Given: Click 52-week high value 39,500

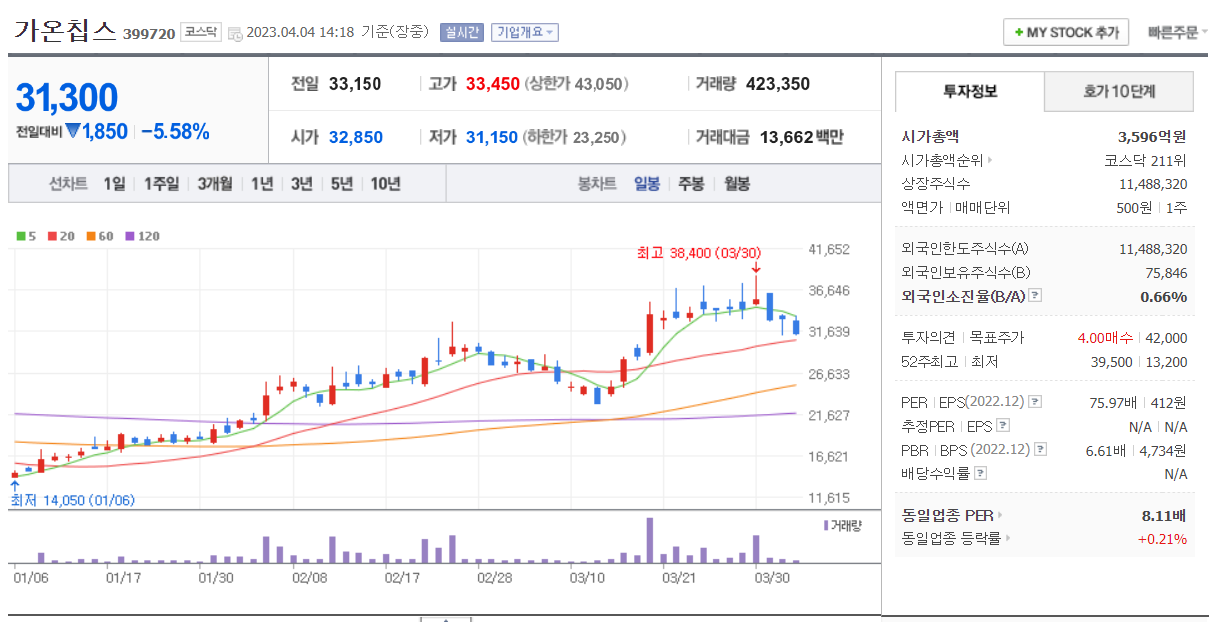Looking at the screenshot, I should [x=1112, y=362].
